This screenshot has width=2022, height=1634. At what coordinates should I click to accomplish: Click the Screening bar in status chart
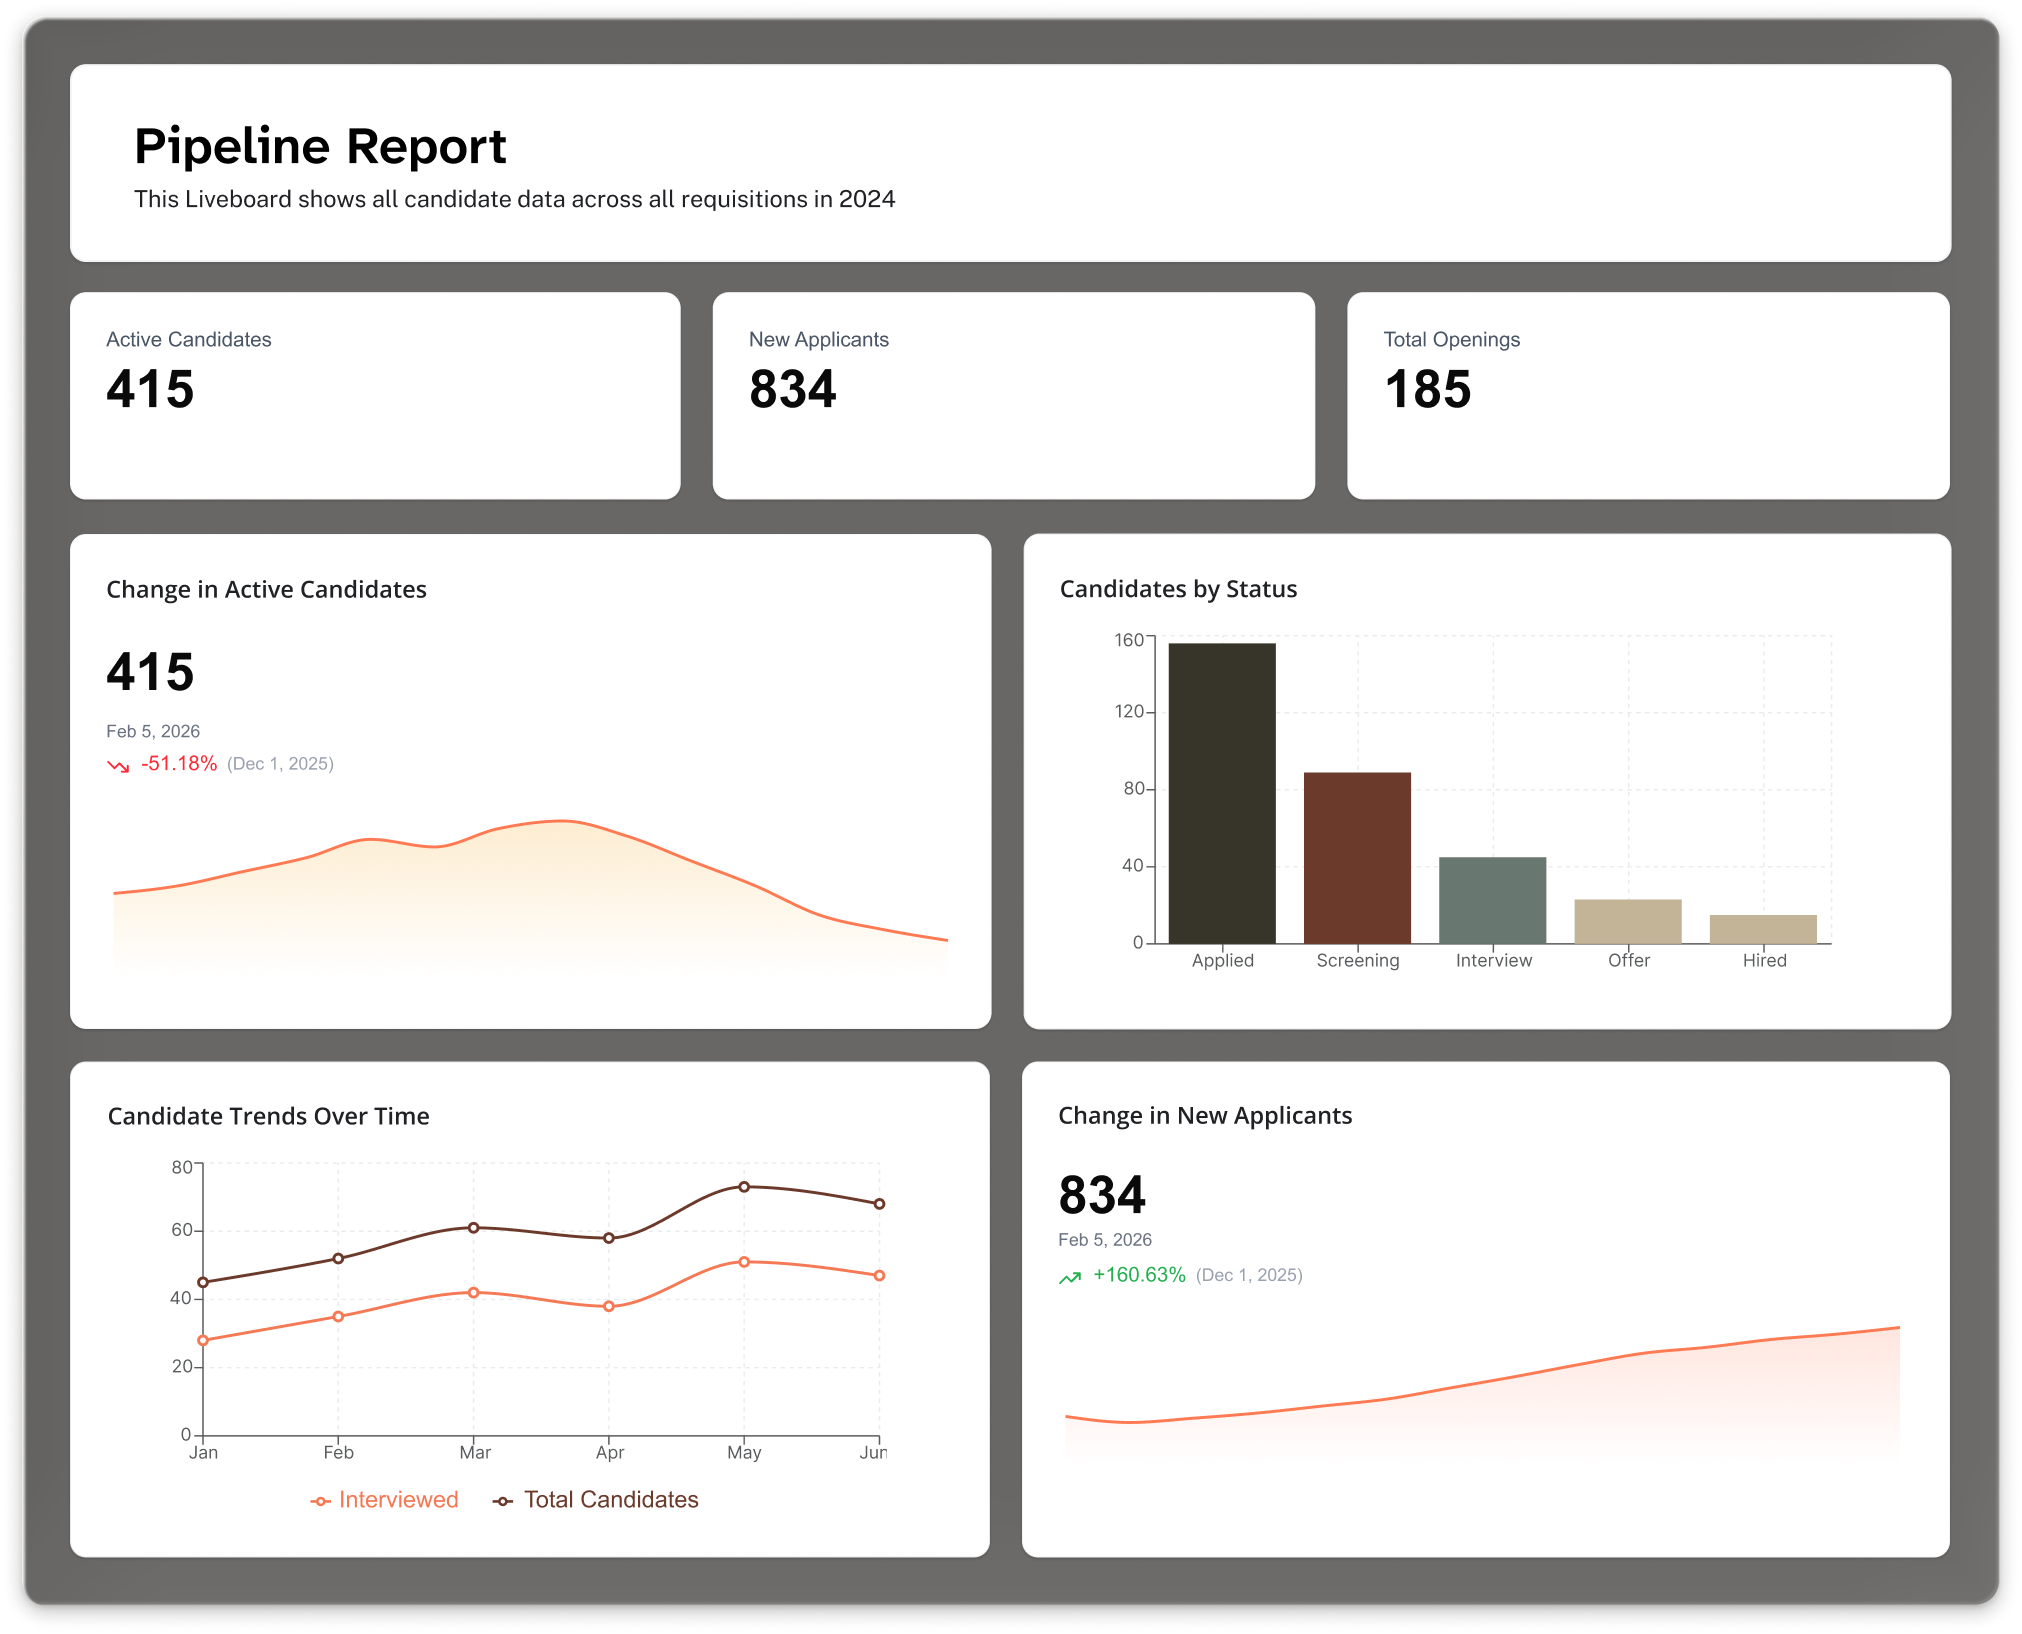[x=1357, y=857]
